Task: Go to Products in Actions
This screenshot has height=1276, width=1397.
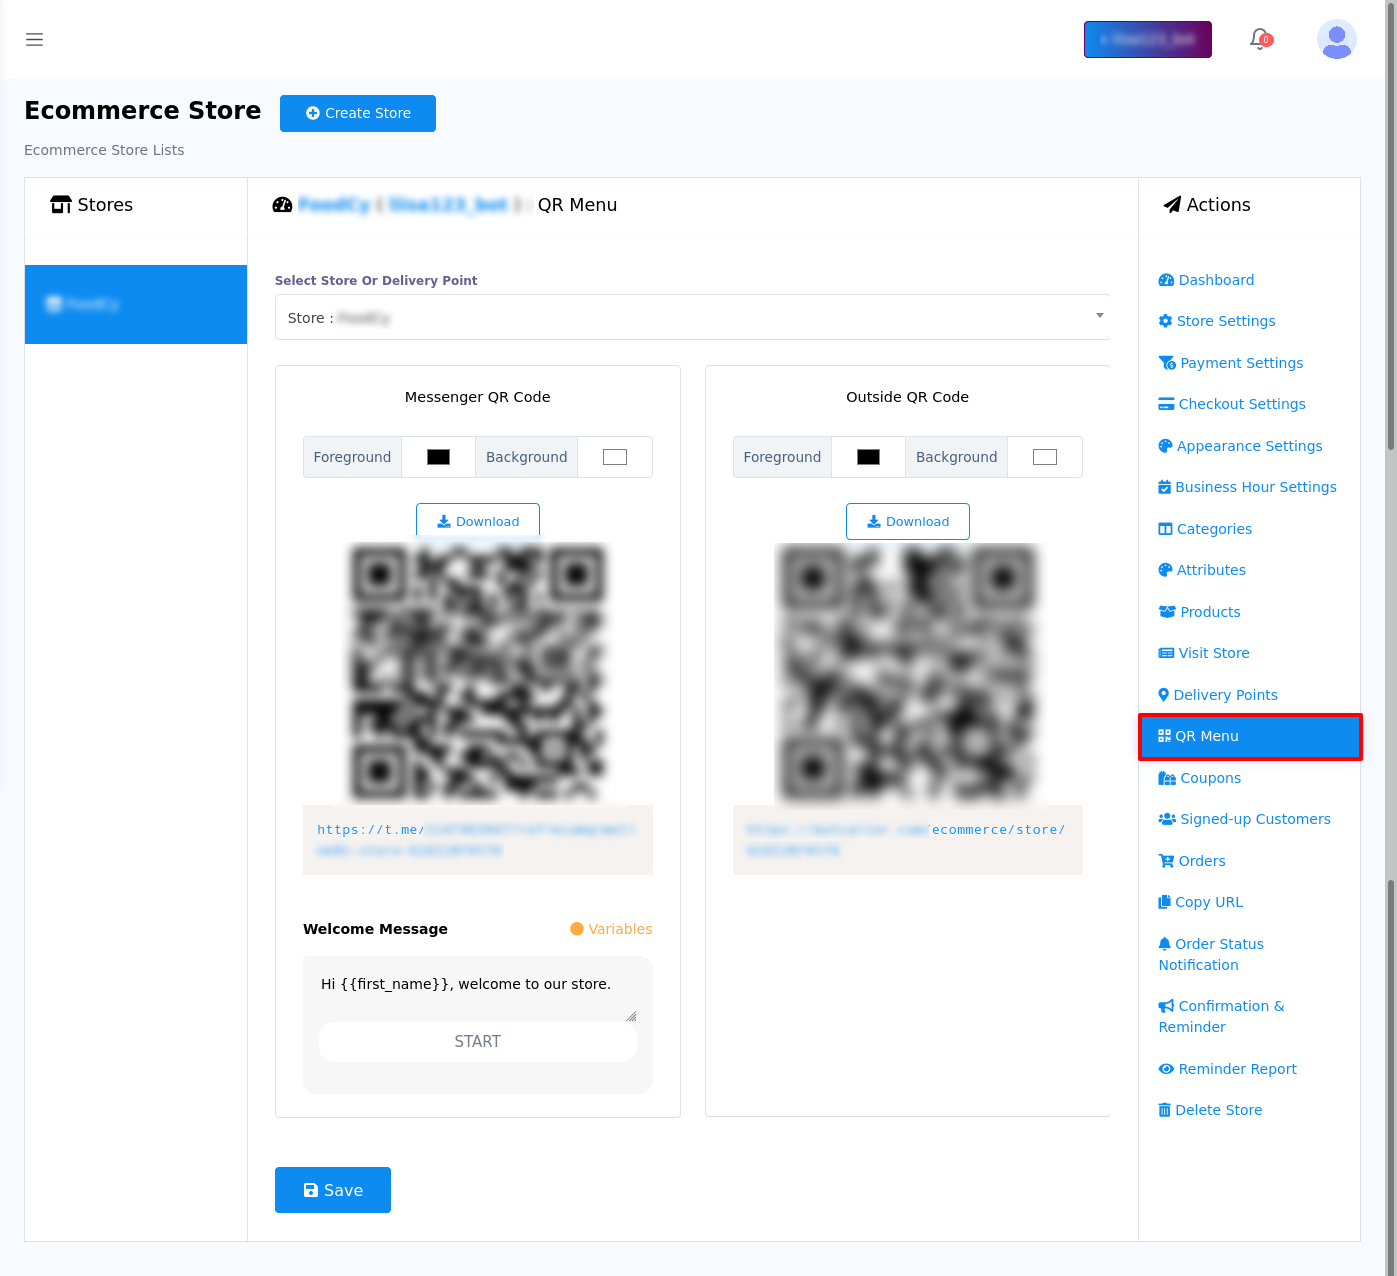Action: pos(1200,612)
